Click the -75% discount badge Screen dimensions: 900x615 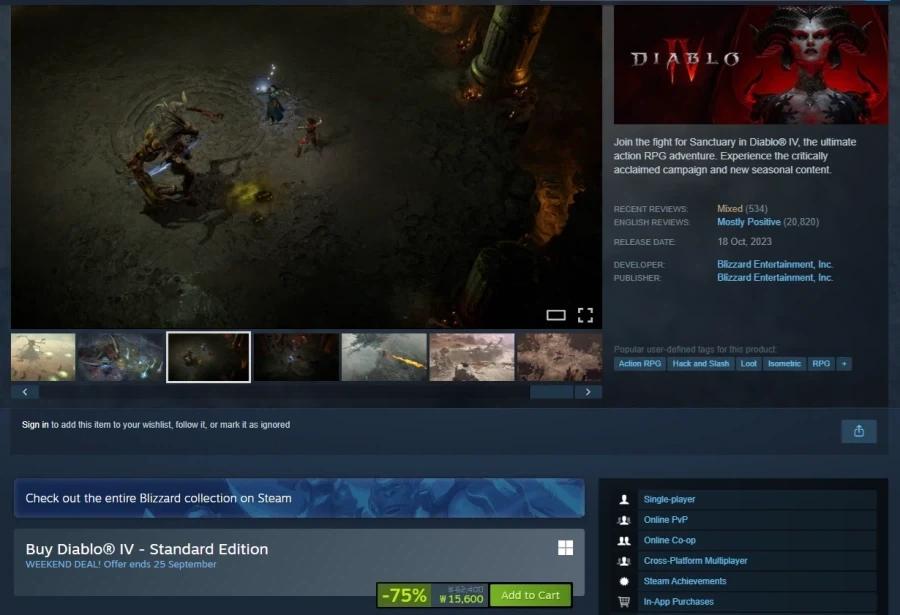pos(404,595)
